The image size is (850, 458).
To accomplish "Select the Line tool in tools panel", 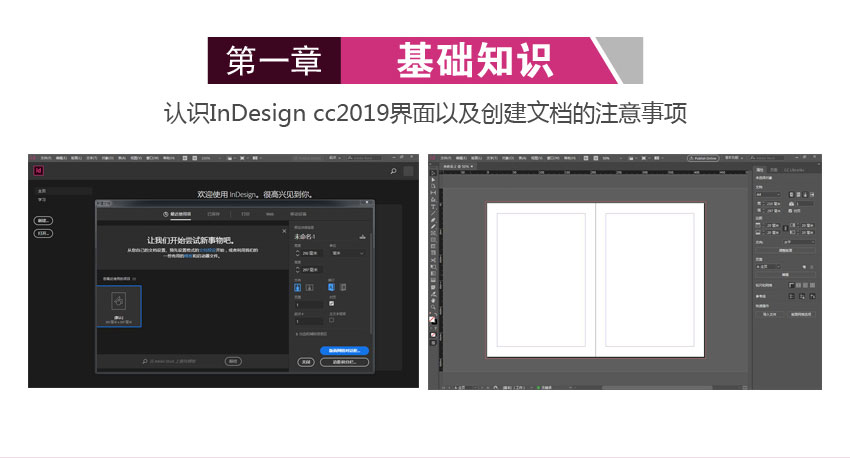I will (433, 213).
